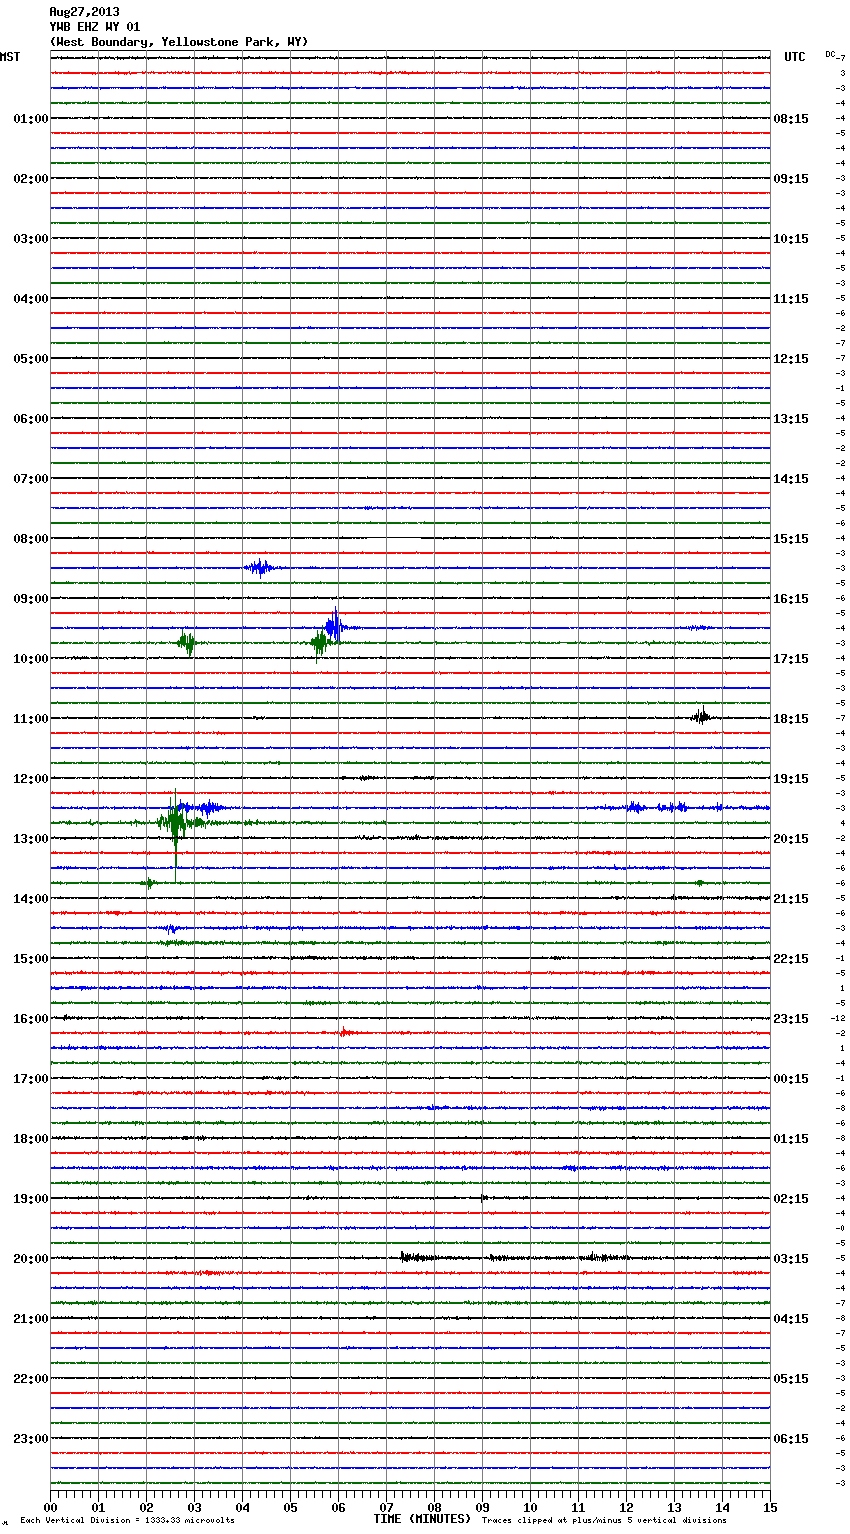The image size is (850, 1534).
Task: Click the 16:15 UTC time label
Action: click(x=791, y=599)
